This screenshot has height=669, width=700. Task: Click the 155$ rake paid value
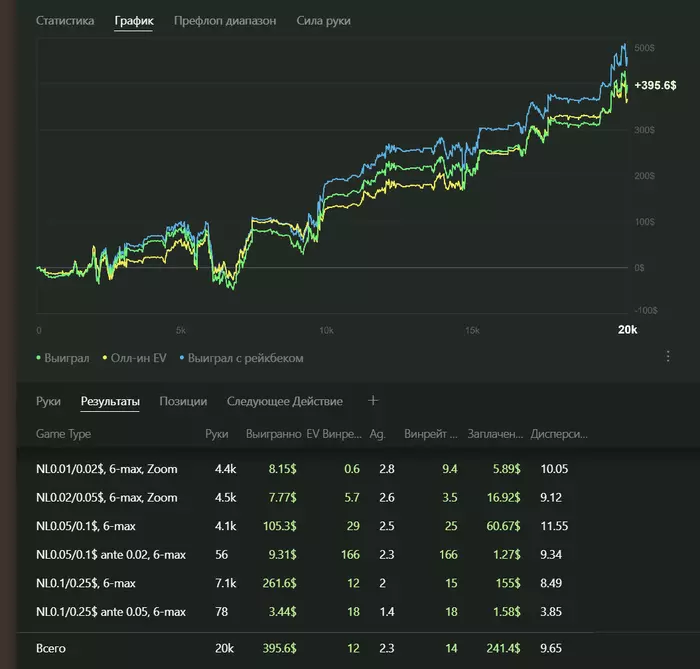click(x=508, y=583)
